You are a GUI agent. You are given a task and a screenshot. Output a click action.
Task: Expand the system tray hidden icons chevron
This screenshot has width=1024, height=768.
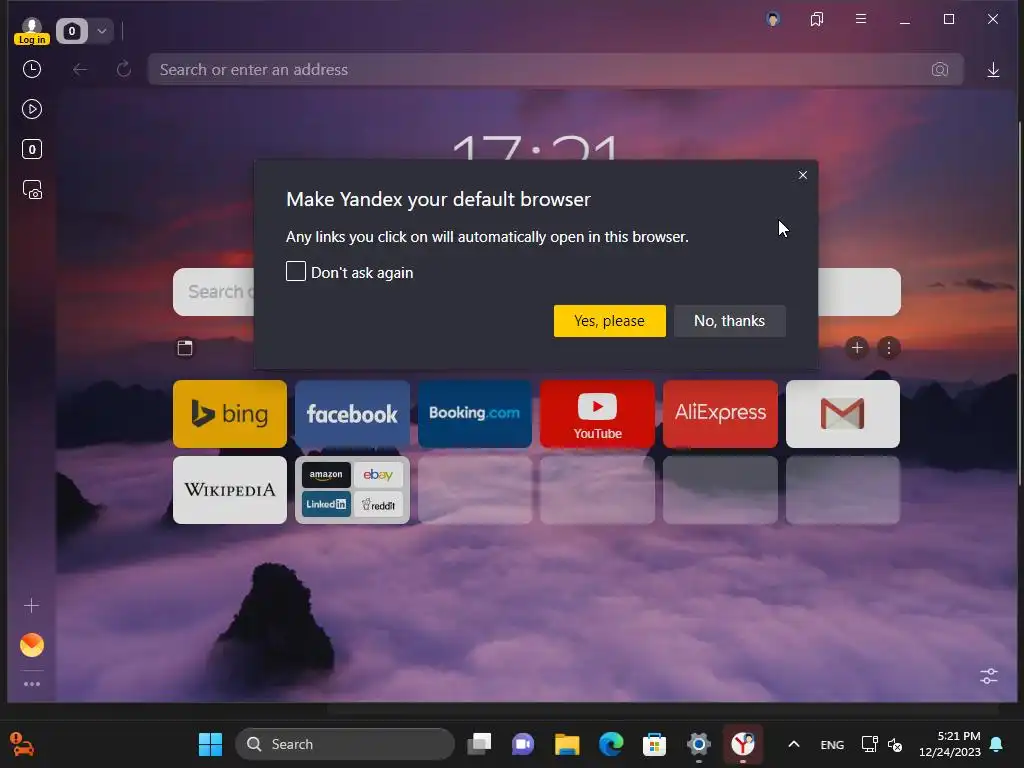793,744
